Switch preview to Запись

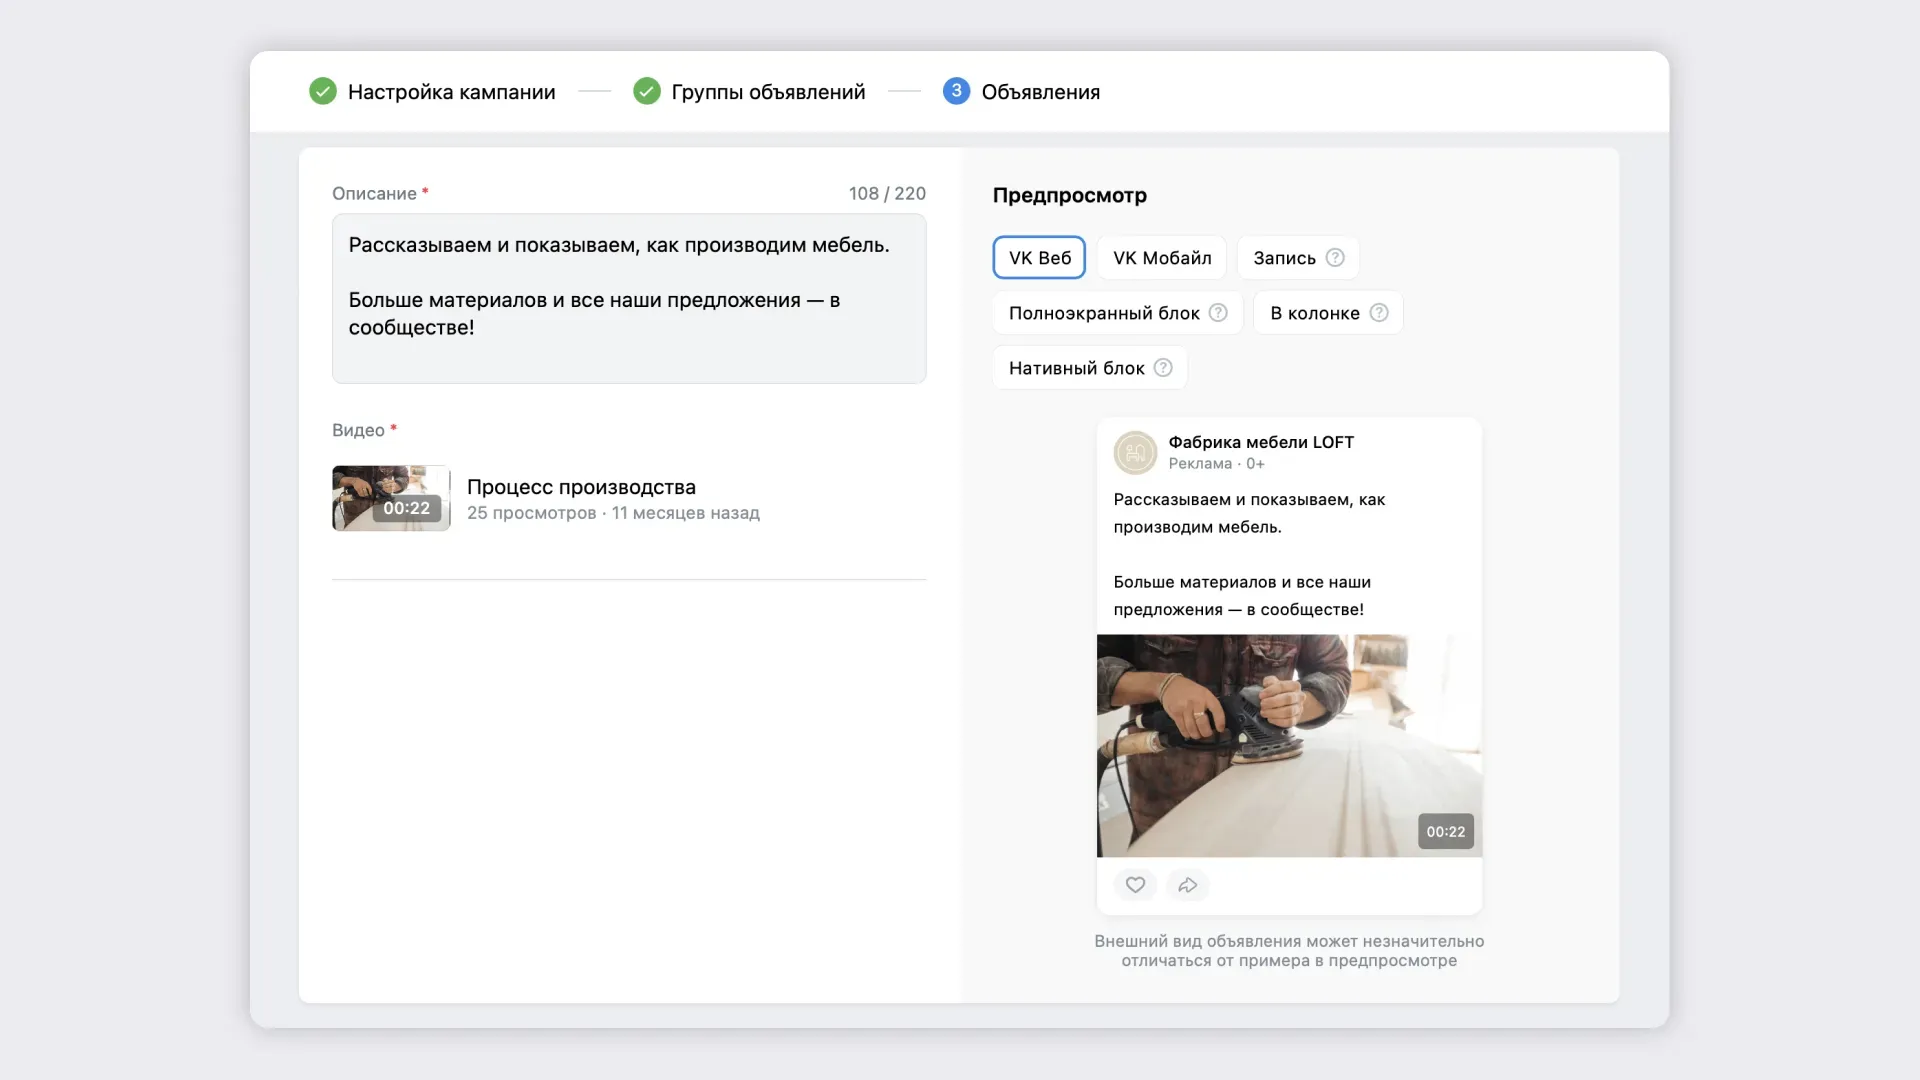pos(1298,258)
